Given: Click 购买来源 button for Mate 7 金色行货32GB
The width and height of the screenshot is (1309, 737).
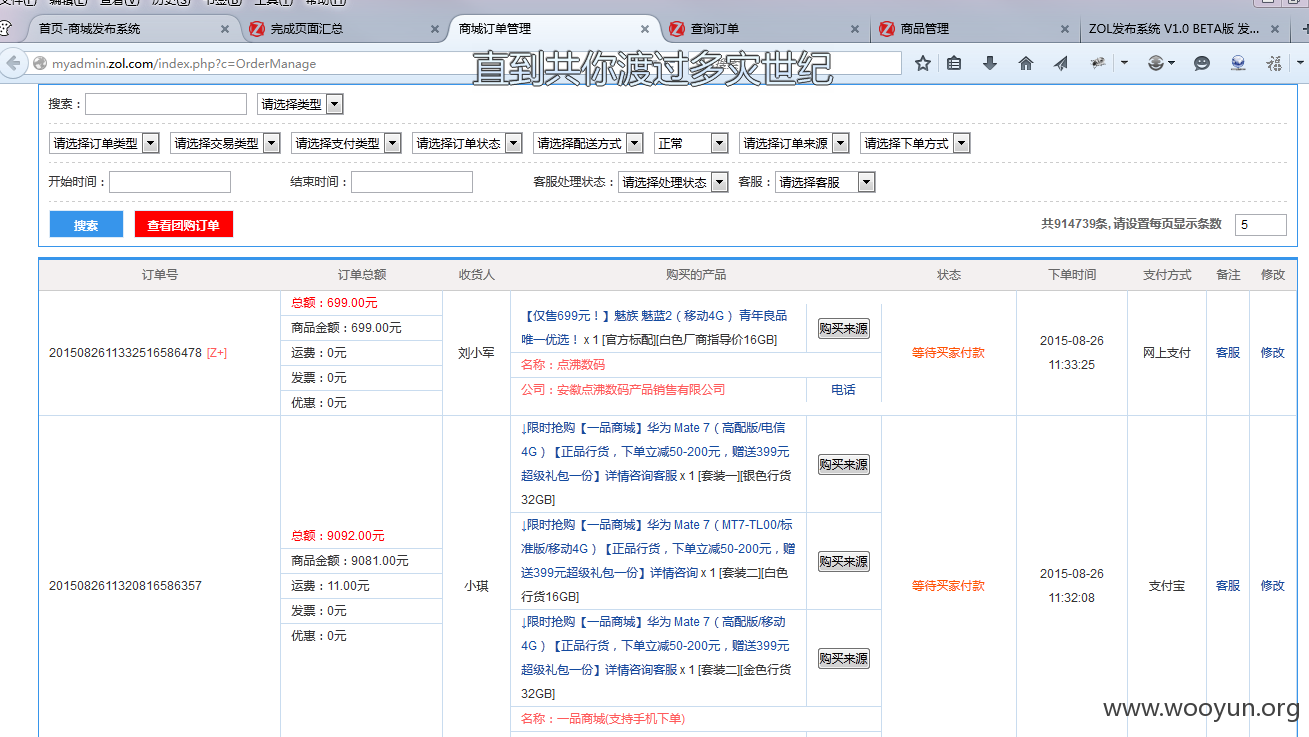Looking at the screenshot, I should [x=844, y=658].
